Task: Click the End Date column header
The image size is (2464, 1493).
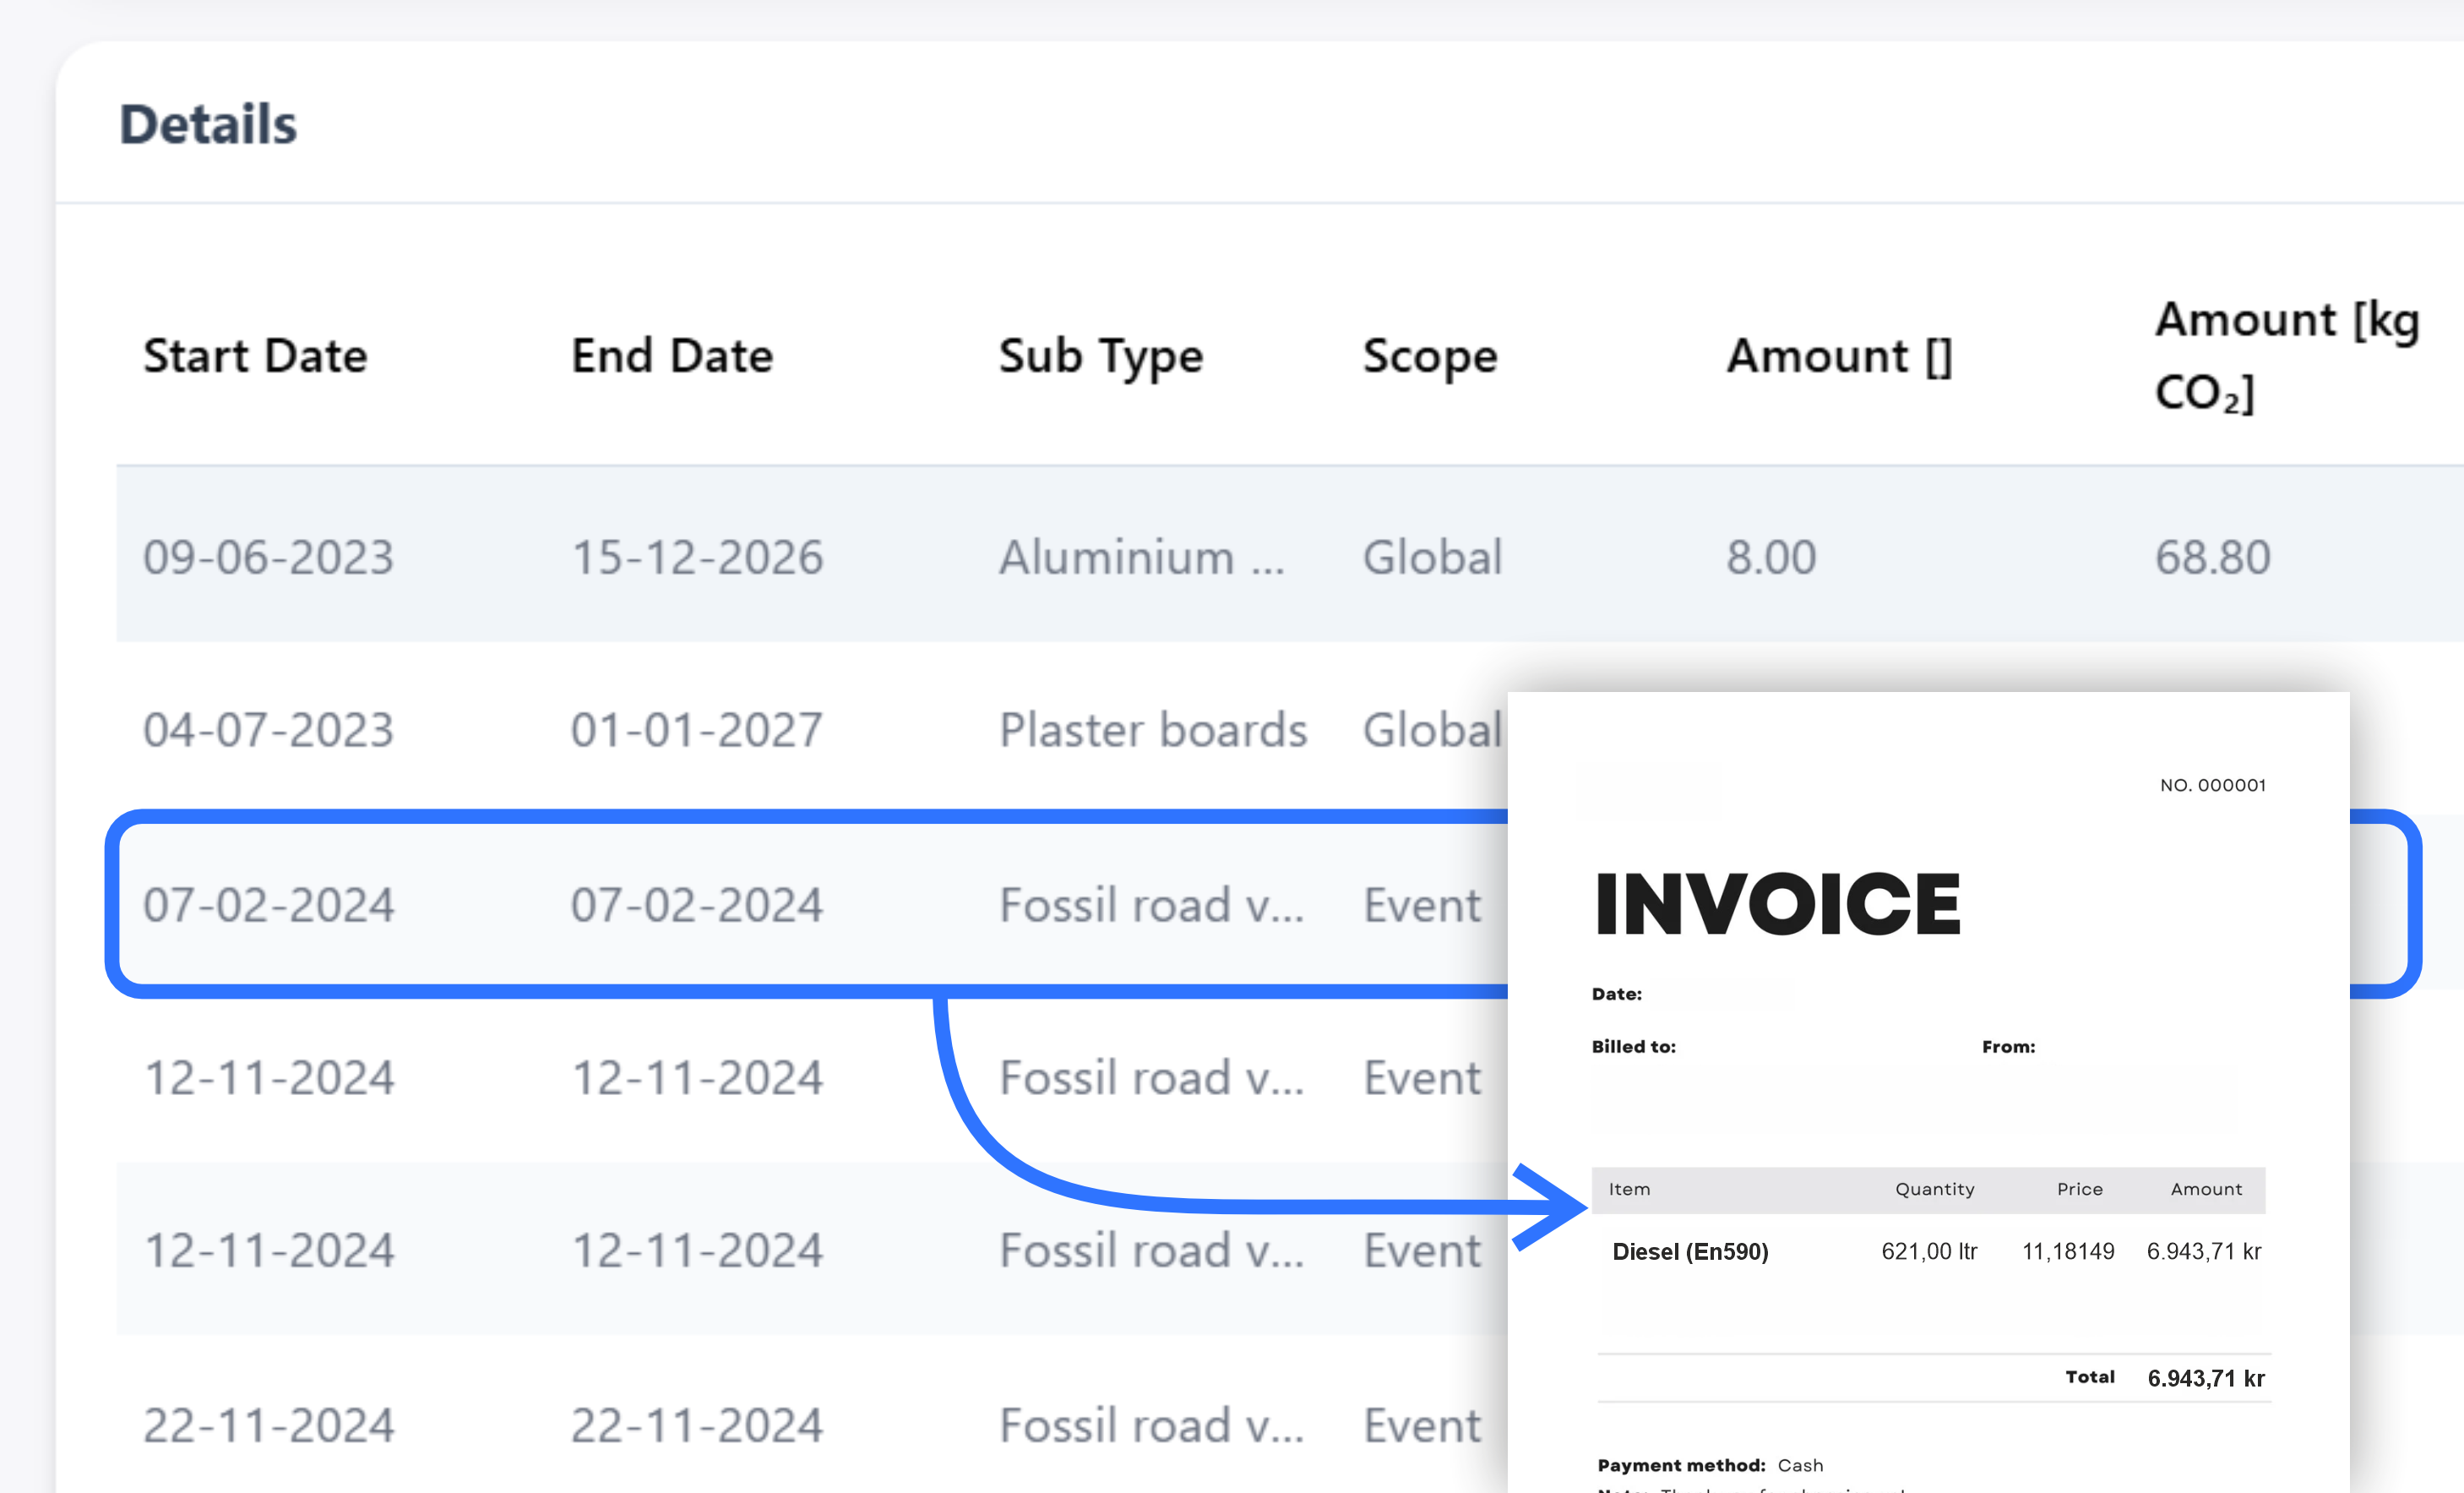Action: point(672,356)
